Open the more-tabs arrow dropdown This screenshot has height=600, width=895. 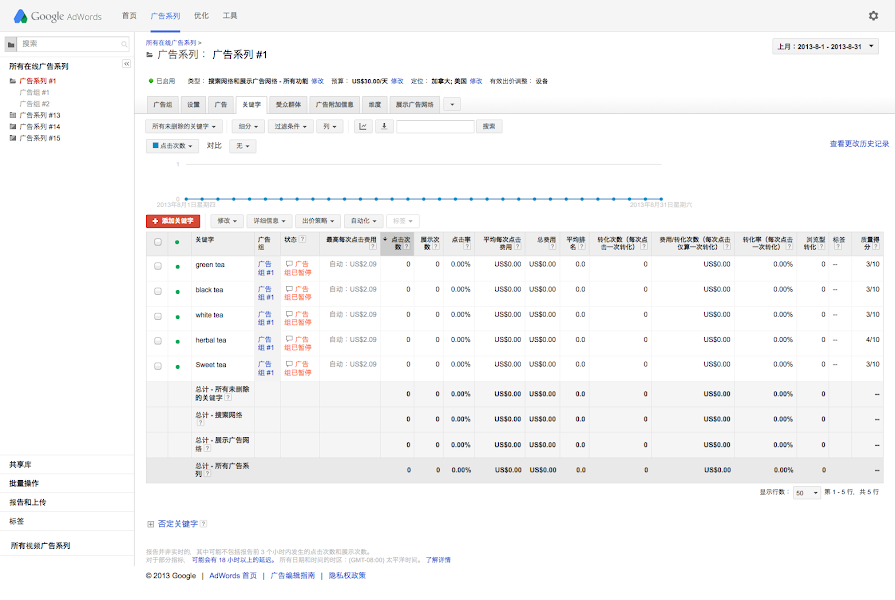pos(452,104)
